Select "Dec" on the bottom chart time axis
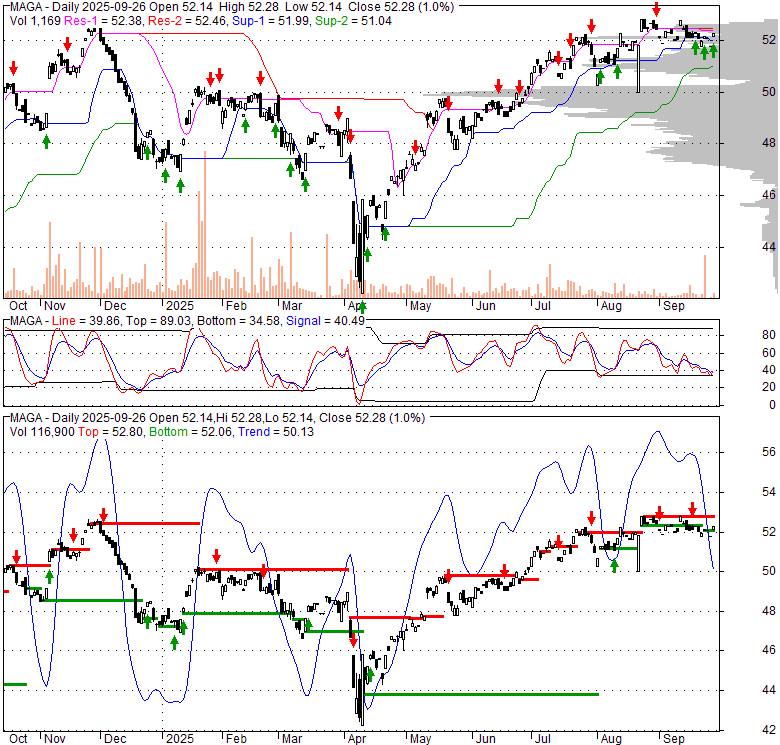780x745 pixels. (x=115, y=739)
